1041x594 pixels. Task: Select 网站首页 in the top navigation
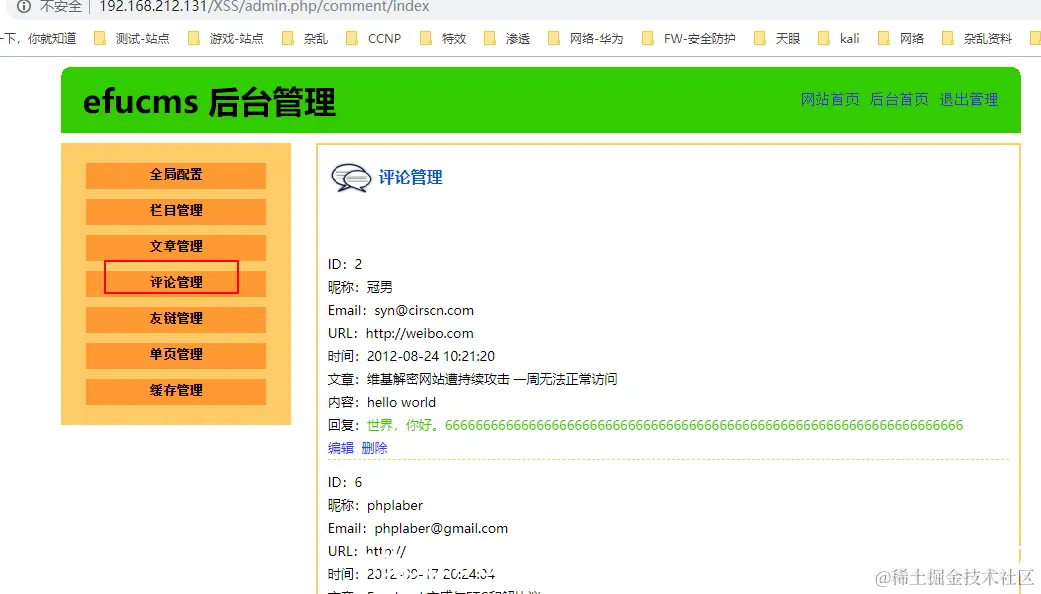pyautogui.click(x=829, y=100)
